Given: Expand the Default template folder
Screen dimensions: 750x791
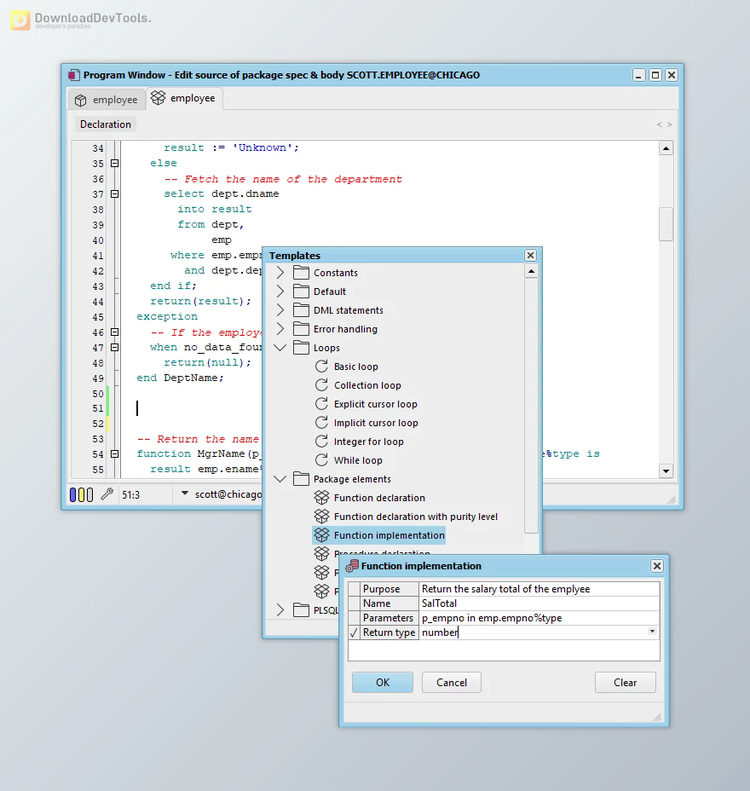Looking at the screenshot, I should (280, 291).
